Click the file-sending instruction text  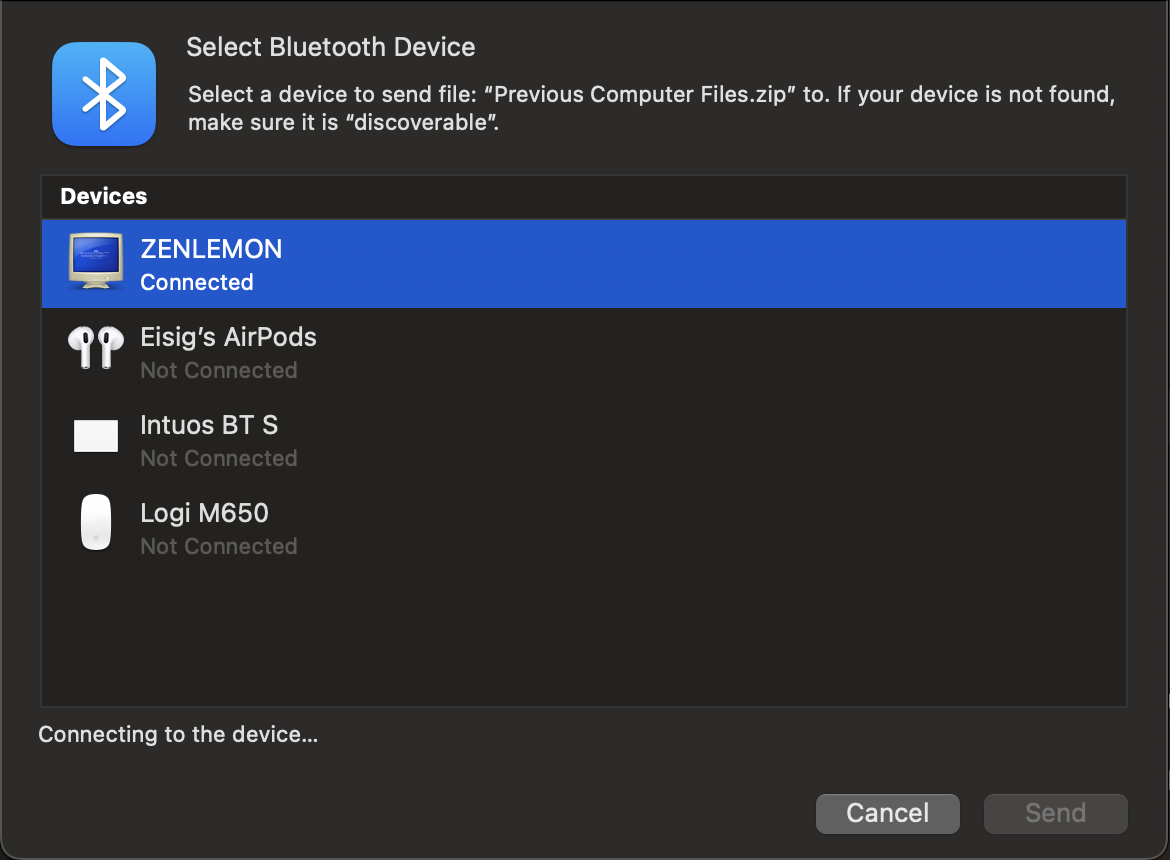[x=651, y=109]
